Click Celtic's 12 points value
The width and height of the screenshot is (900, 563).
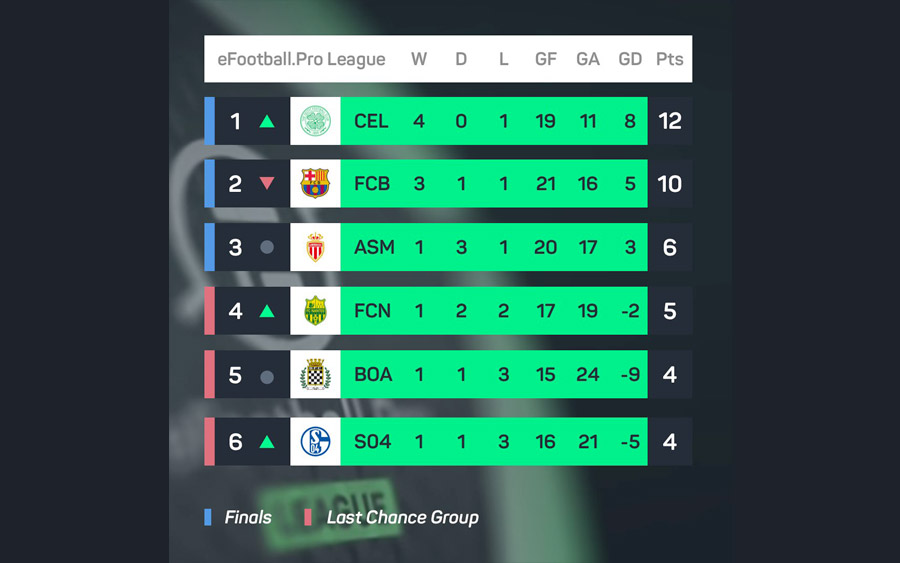670,121
